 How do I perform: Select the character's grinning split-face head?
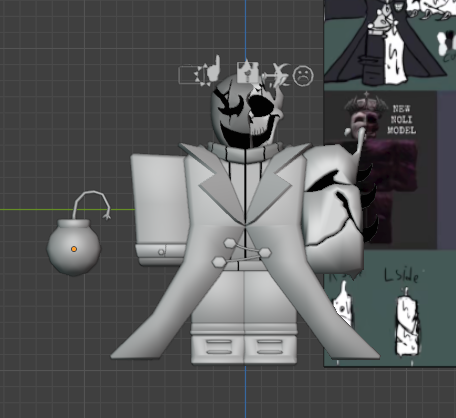click(x=247, y=112)
